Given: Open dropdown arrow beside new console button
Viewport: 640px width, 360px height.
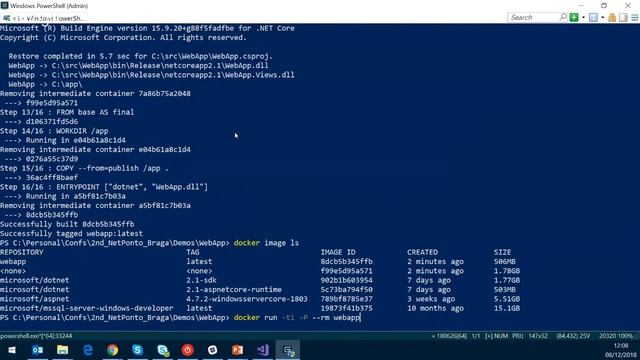Looking at the screenshot, I should [x=583, y=18].
